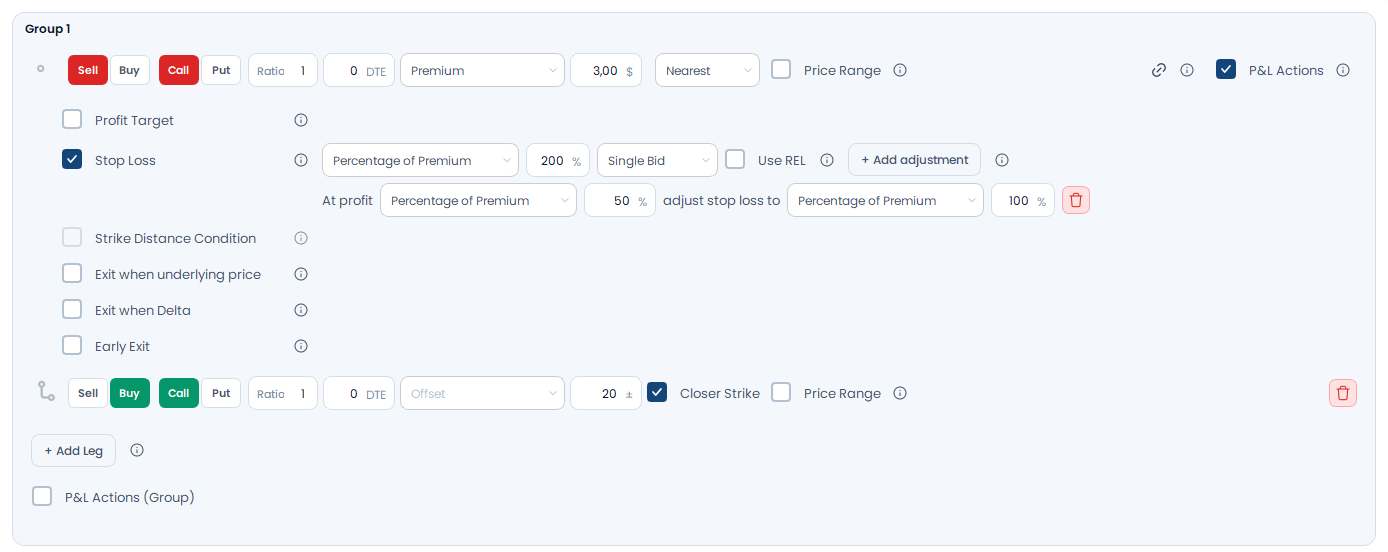Select Put on the second leg
The width and height of the screenshot is (1388, 552).
[221, 393]
